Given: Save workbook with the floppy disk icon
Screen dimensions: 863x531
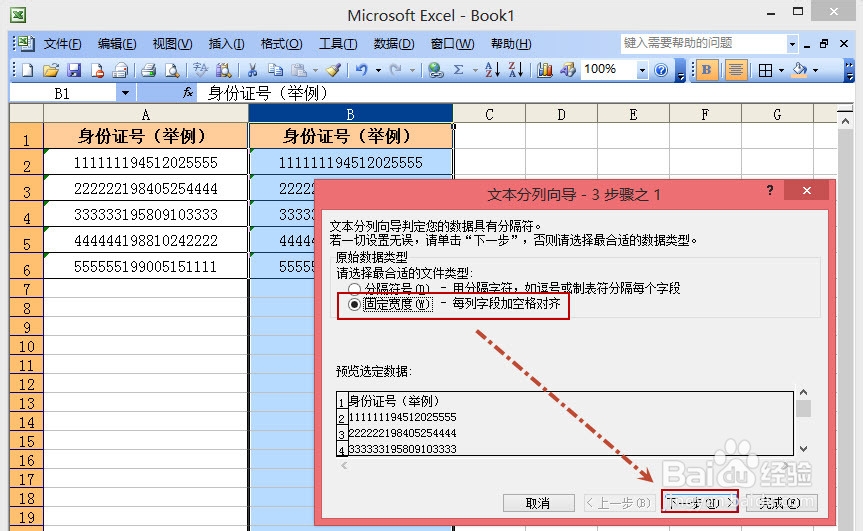Looking at the screenshot, I should point(74,70).
